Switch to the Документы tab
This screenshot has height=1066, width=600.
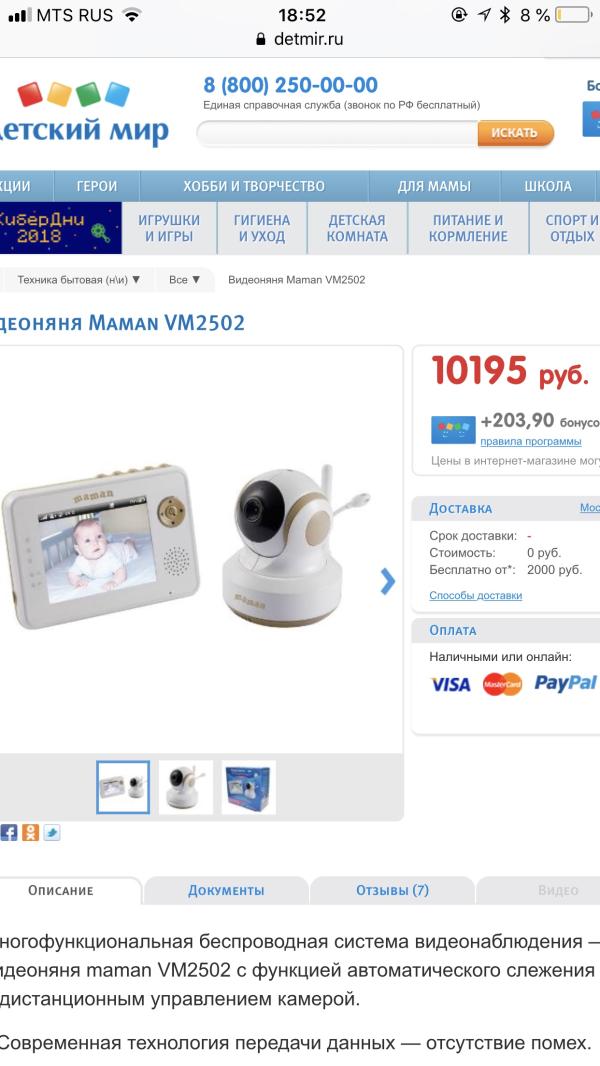[226, 891]
